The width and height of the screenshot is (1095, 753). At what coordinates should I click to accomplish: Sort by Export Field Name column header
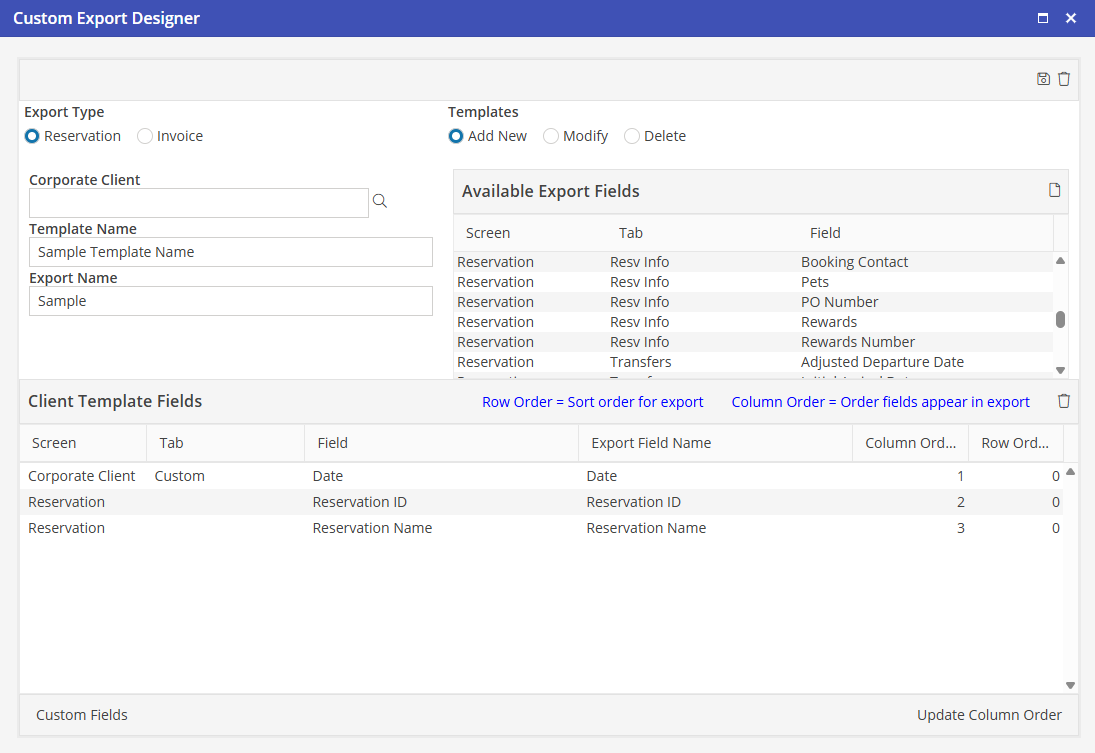[651, 443]
